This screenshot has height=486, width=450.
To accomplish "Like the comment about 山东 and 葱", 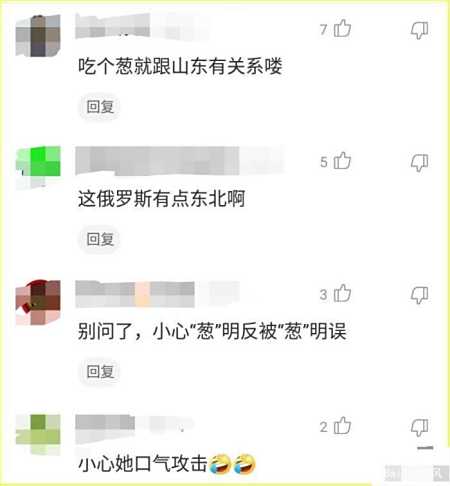I will (x=342, y=28).
